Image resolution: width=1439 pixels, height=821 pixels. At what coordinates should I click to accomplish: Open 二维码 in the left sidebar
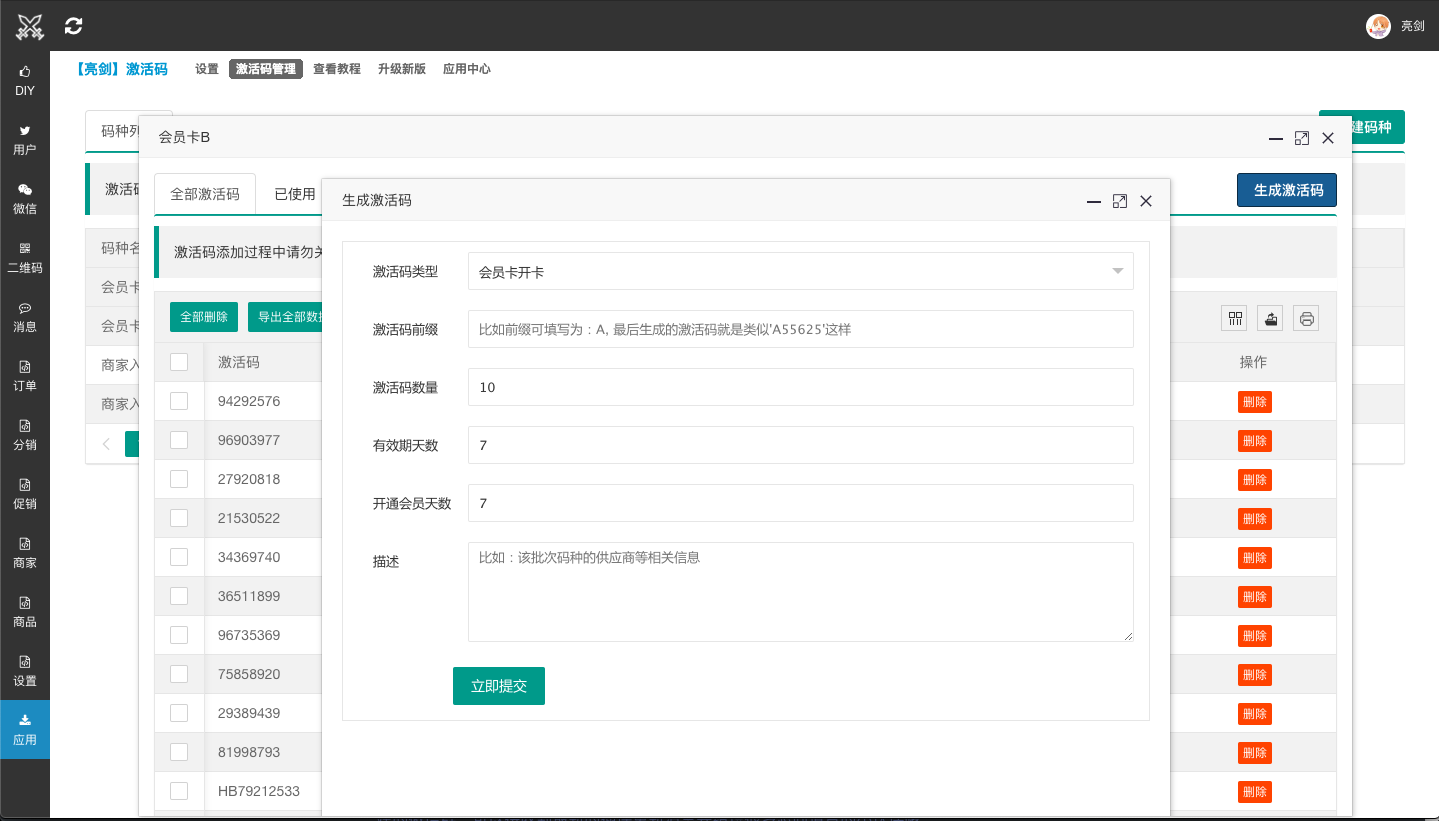point(25,258)
